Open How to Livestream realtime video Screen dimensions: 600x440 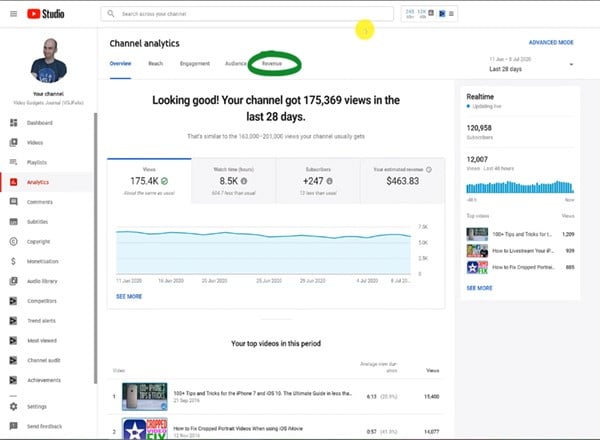523,251
